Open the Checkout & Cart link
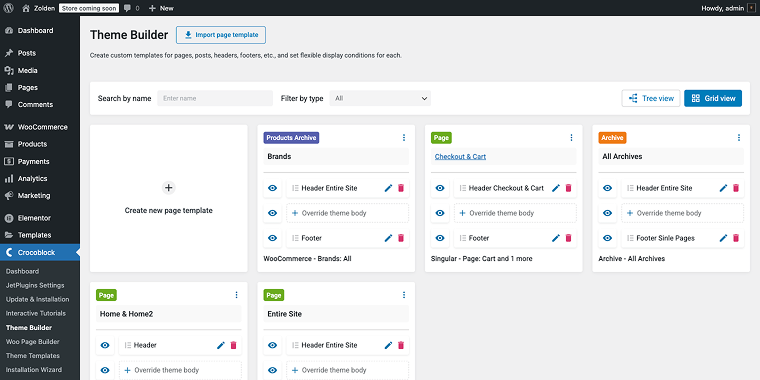Screen dimensions: 760x380 [460, 157]
